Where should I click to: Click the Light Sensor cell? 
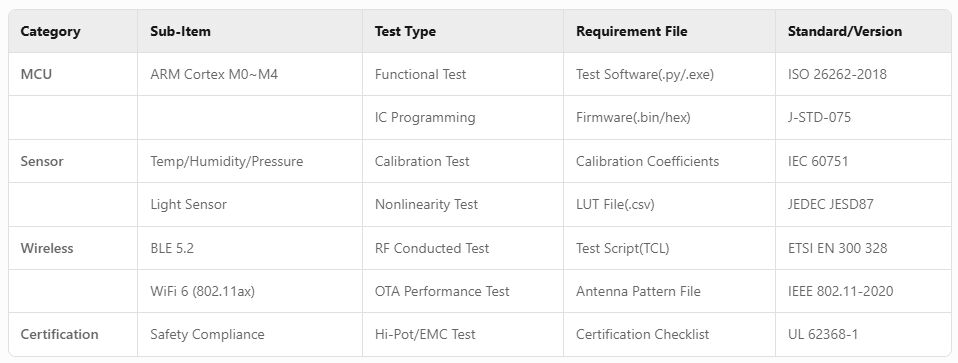click(x=250, y=205)
